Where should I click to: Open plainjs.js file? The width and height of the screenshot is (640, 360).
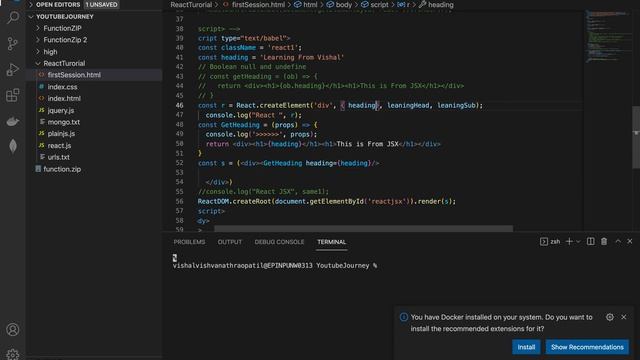(61, 133)
